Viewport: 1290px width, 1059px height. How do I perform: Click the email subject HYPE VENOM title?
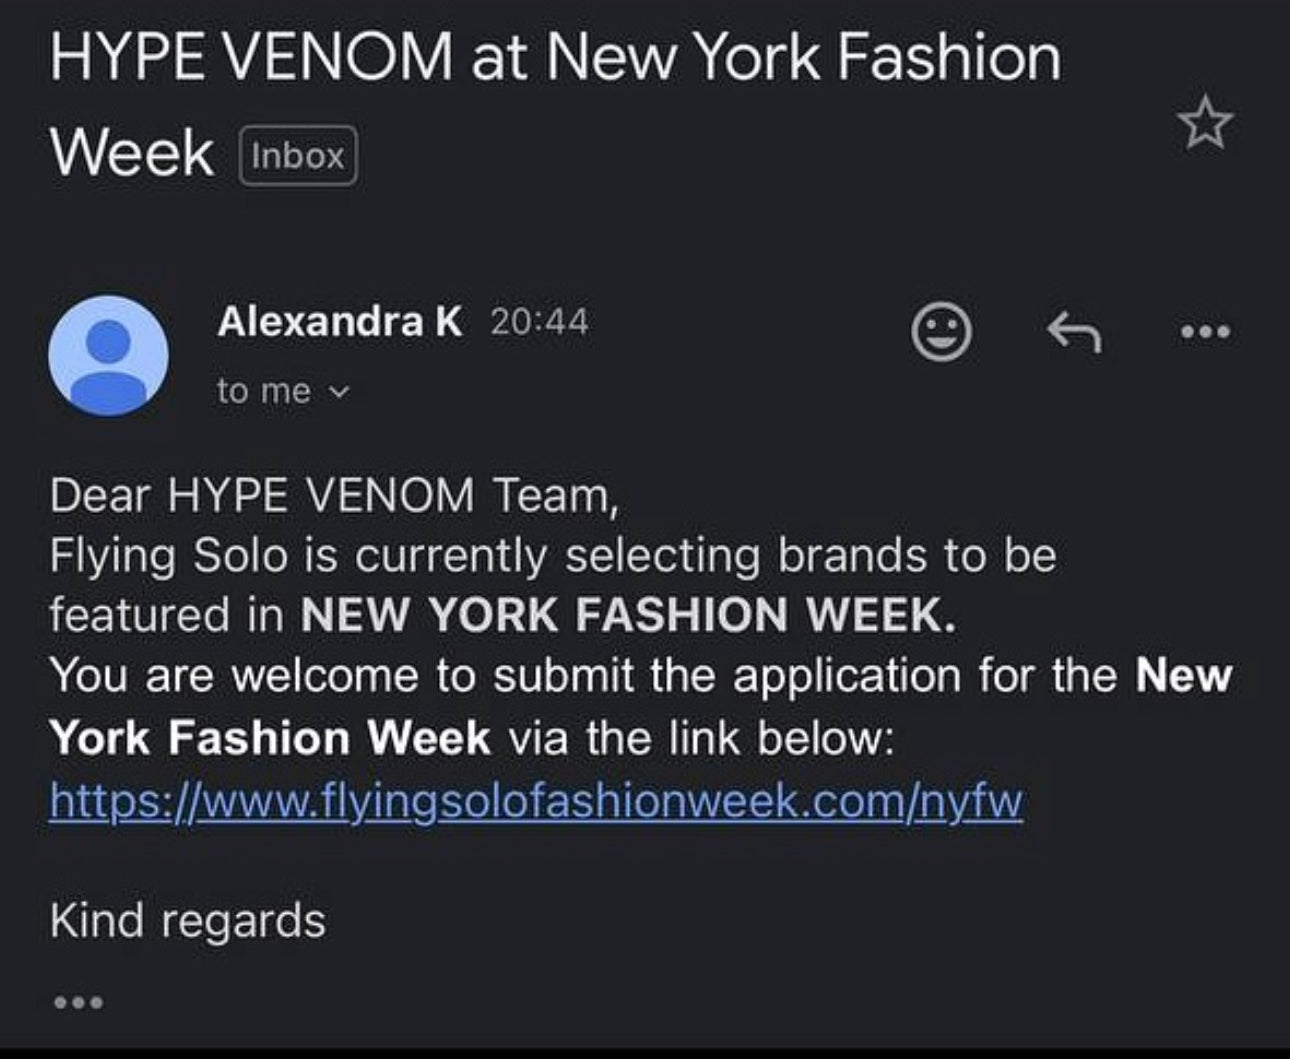(555, 59)
